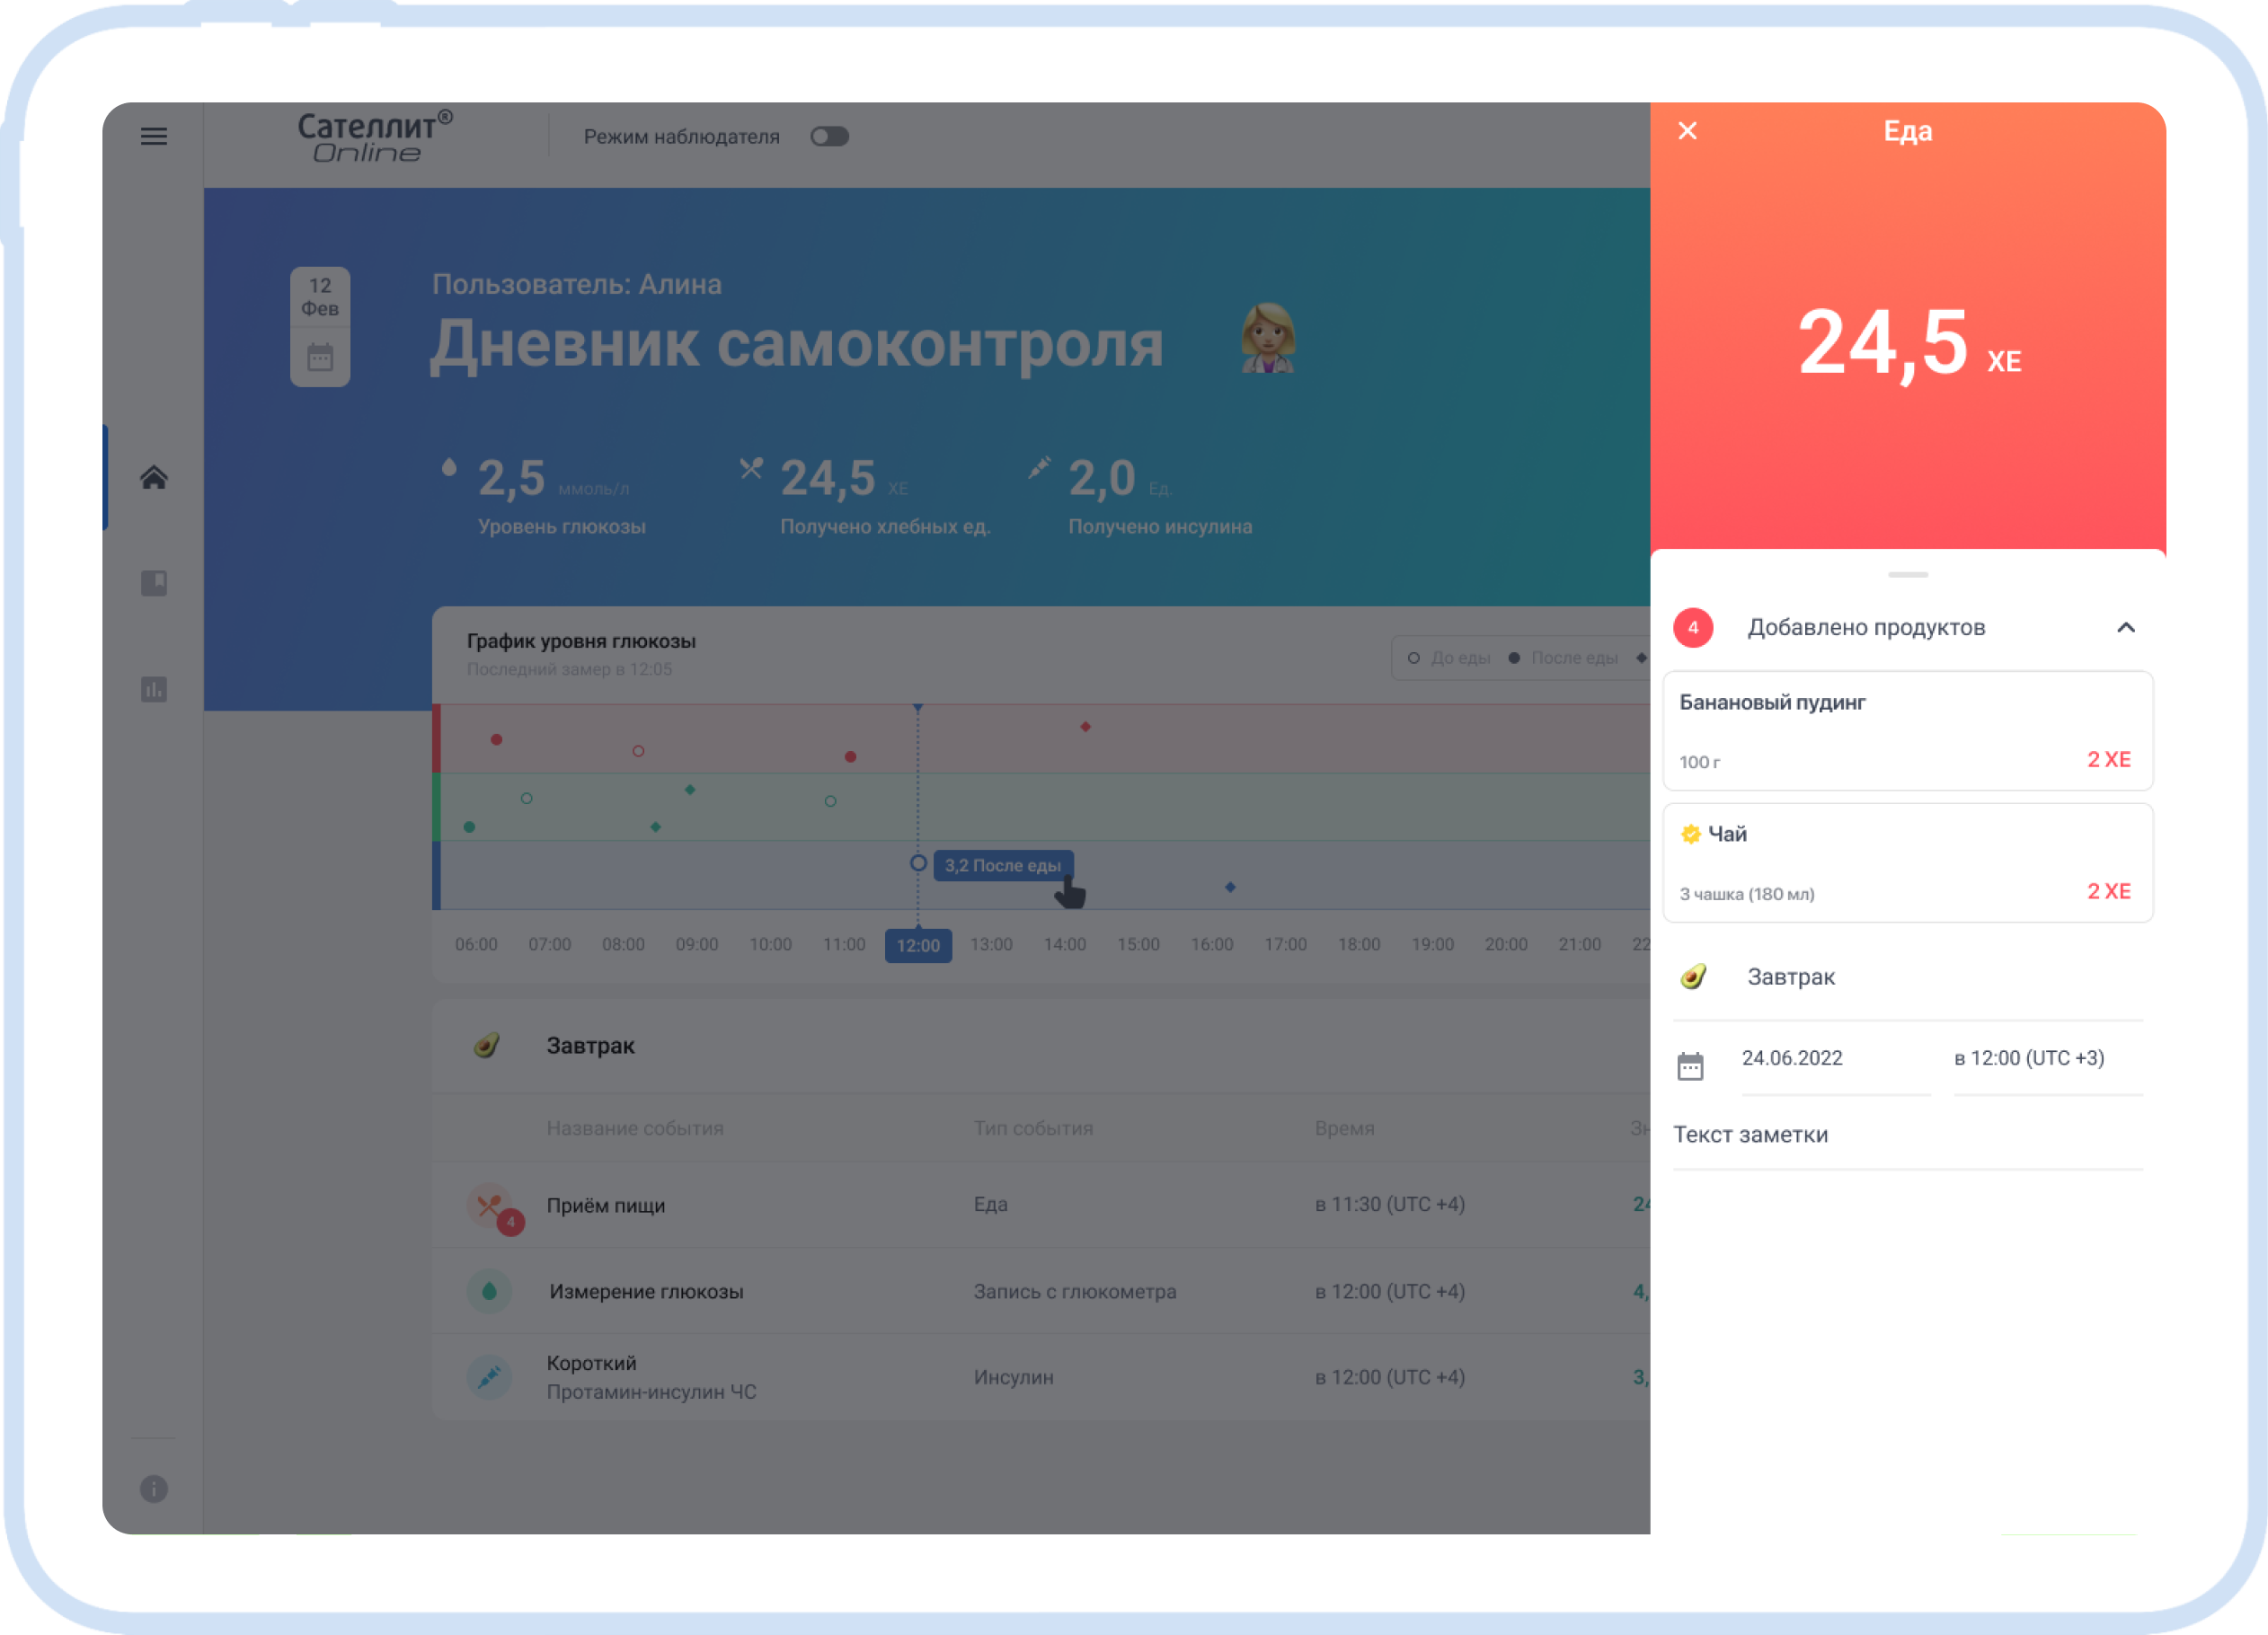Select 13:00 on the chart time axis
Viewport: 2268px width, 1635px height.
[991, 945]
